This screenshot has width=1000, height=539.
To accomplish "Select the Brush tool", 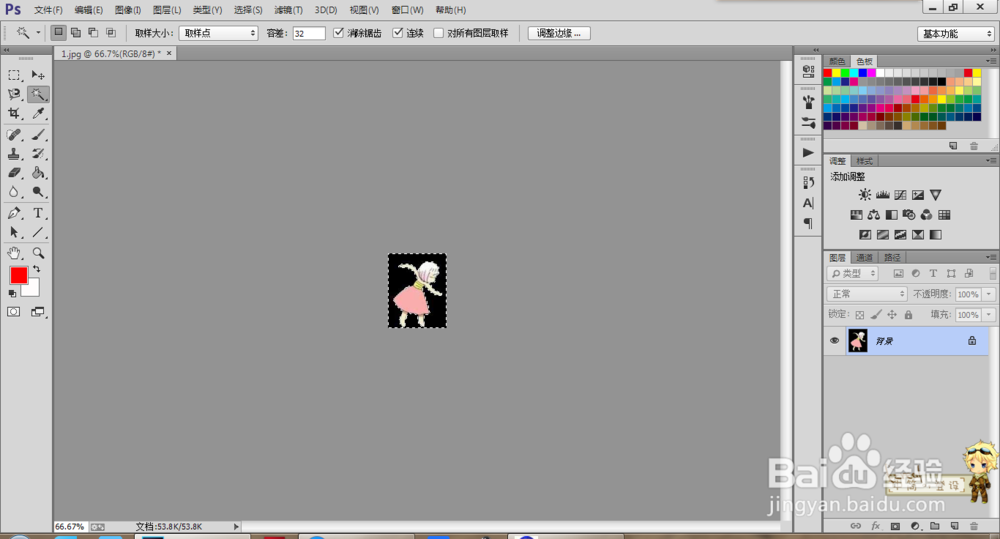I will pos(38,135).
